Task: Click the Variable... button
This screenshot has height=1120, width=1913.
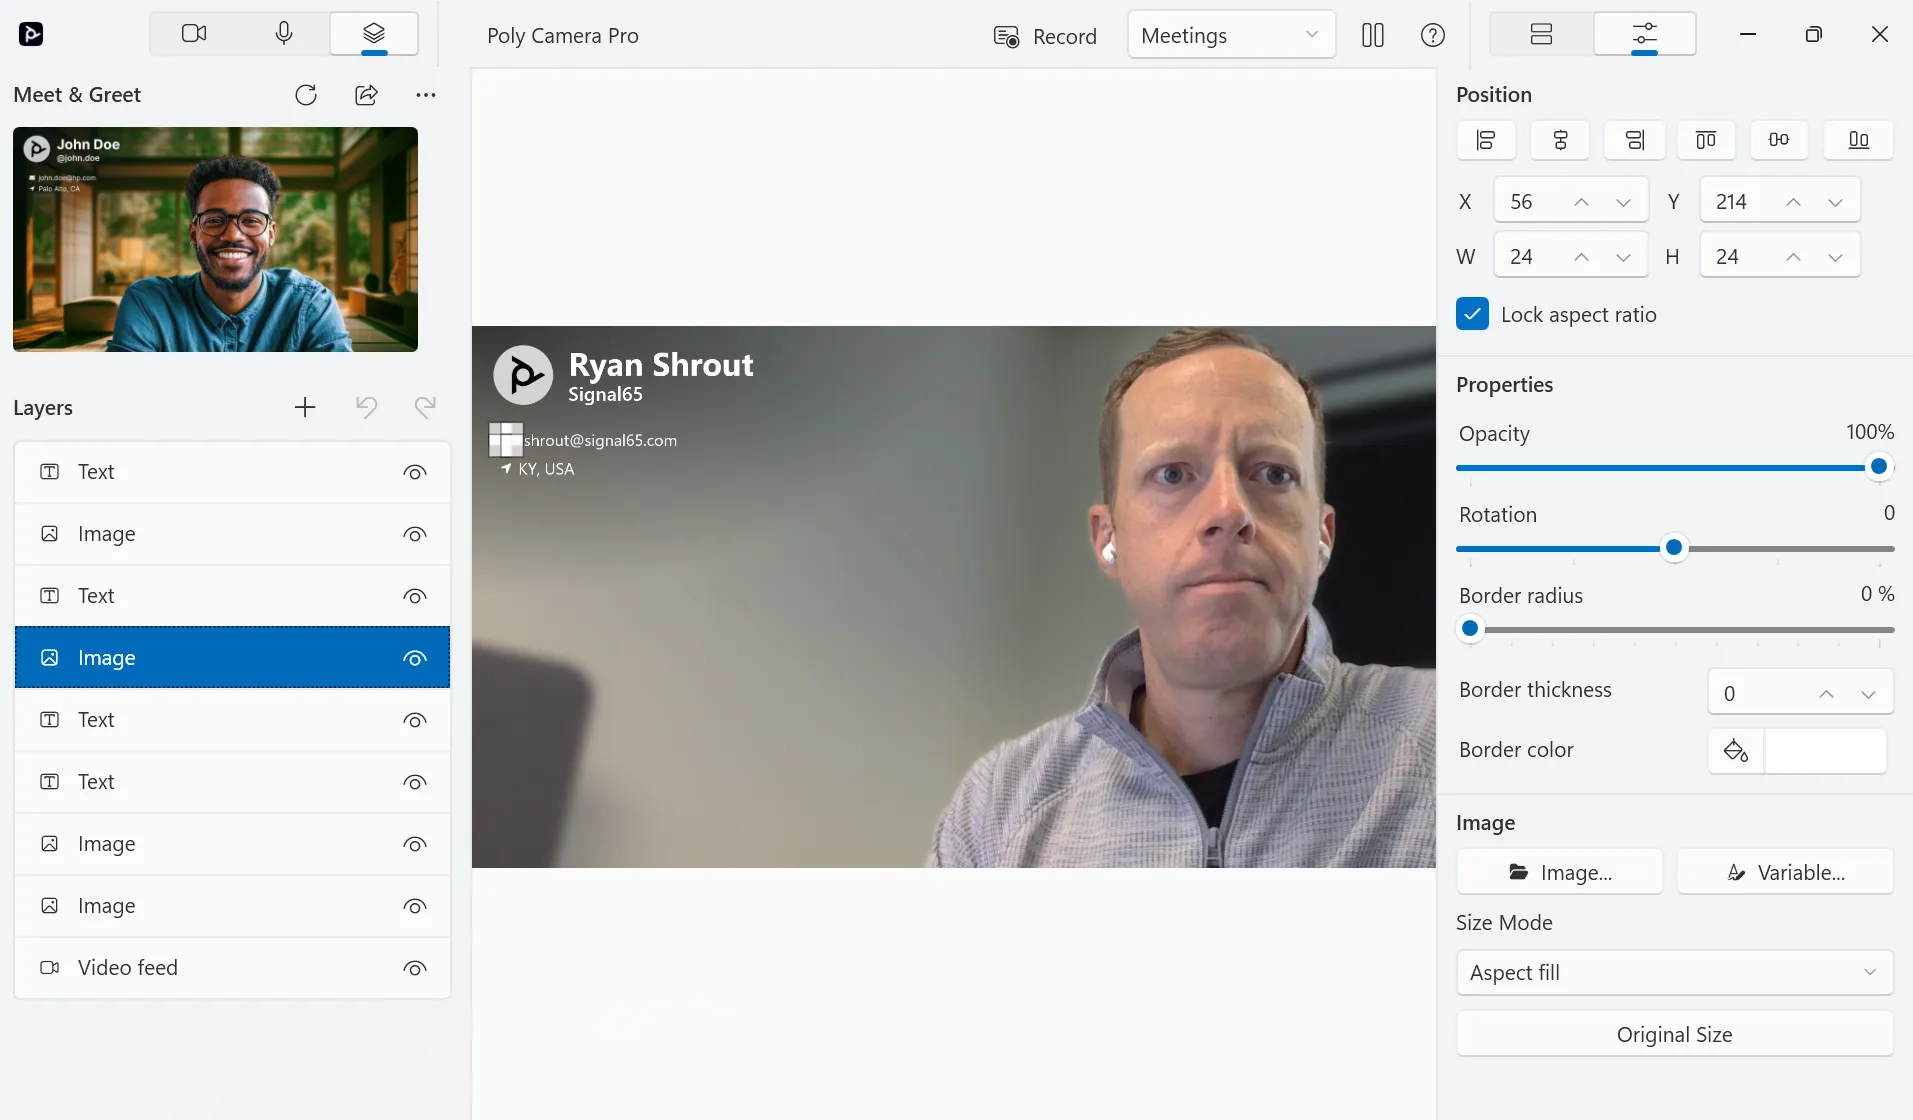Action: [1785, 872]
